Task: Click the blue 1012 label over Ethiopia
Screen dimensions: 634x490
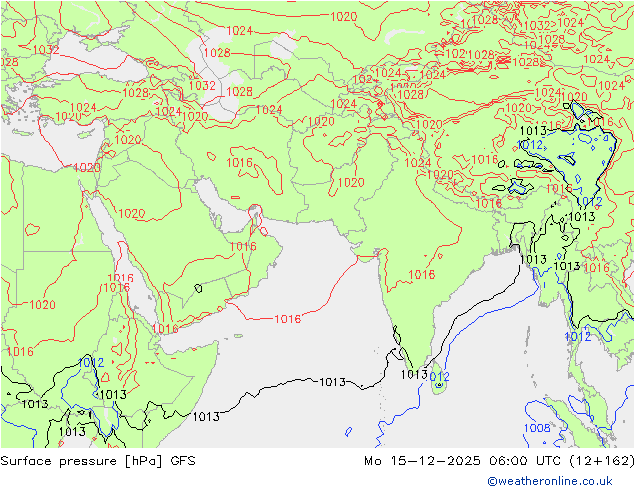Action: (91, 362)
